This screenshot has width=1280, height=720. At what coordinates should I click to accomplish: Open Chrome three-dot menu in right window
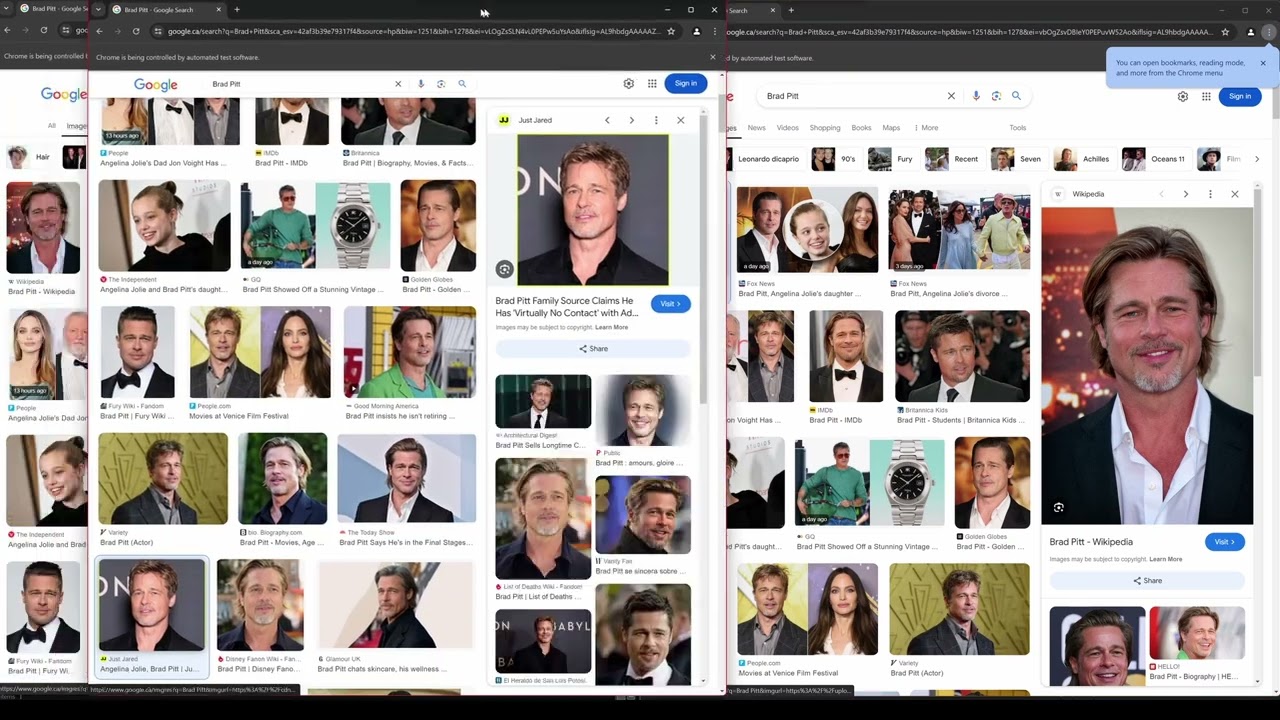(x=1269, y=32)
